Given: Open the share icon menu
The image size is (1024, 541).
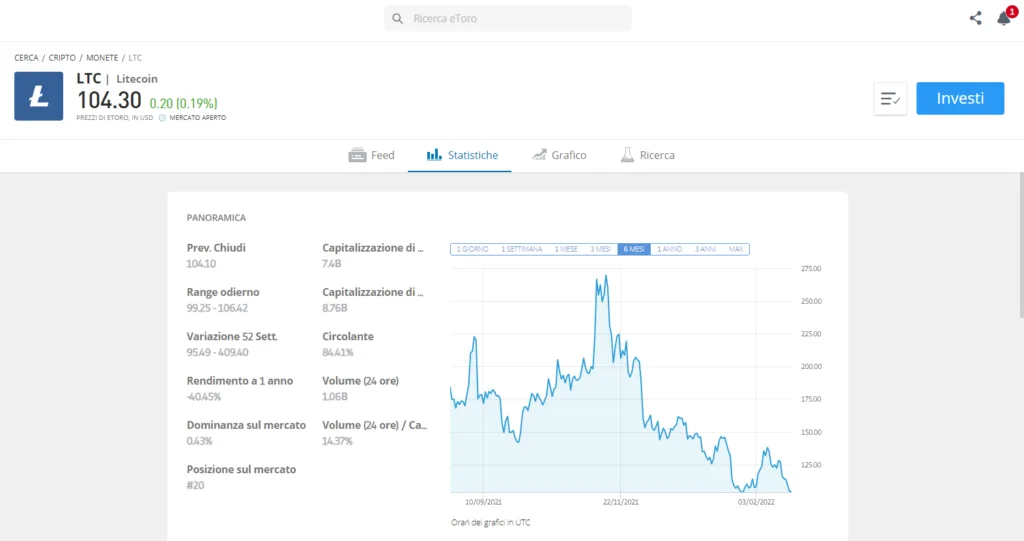Looking at the screenshot, I should click(x=975, y=18).
